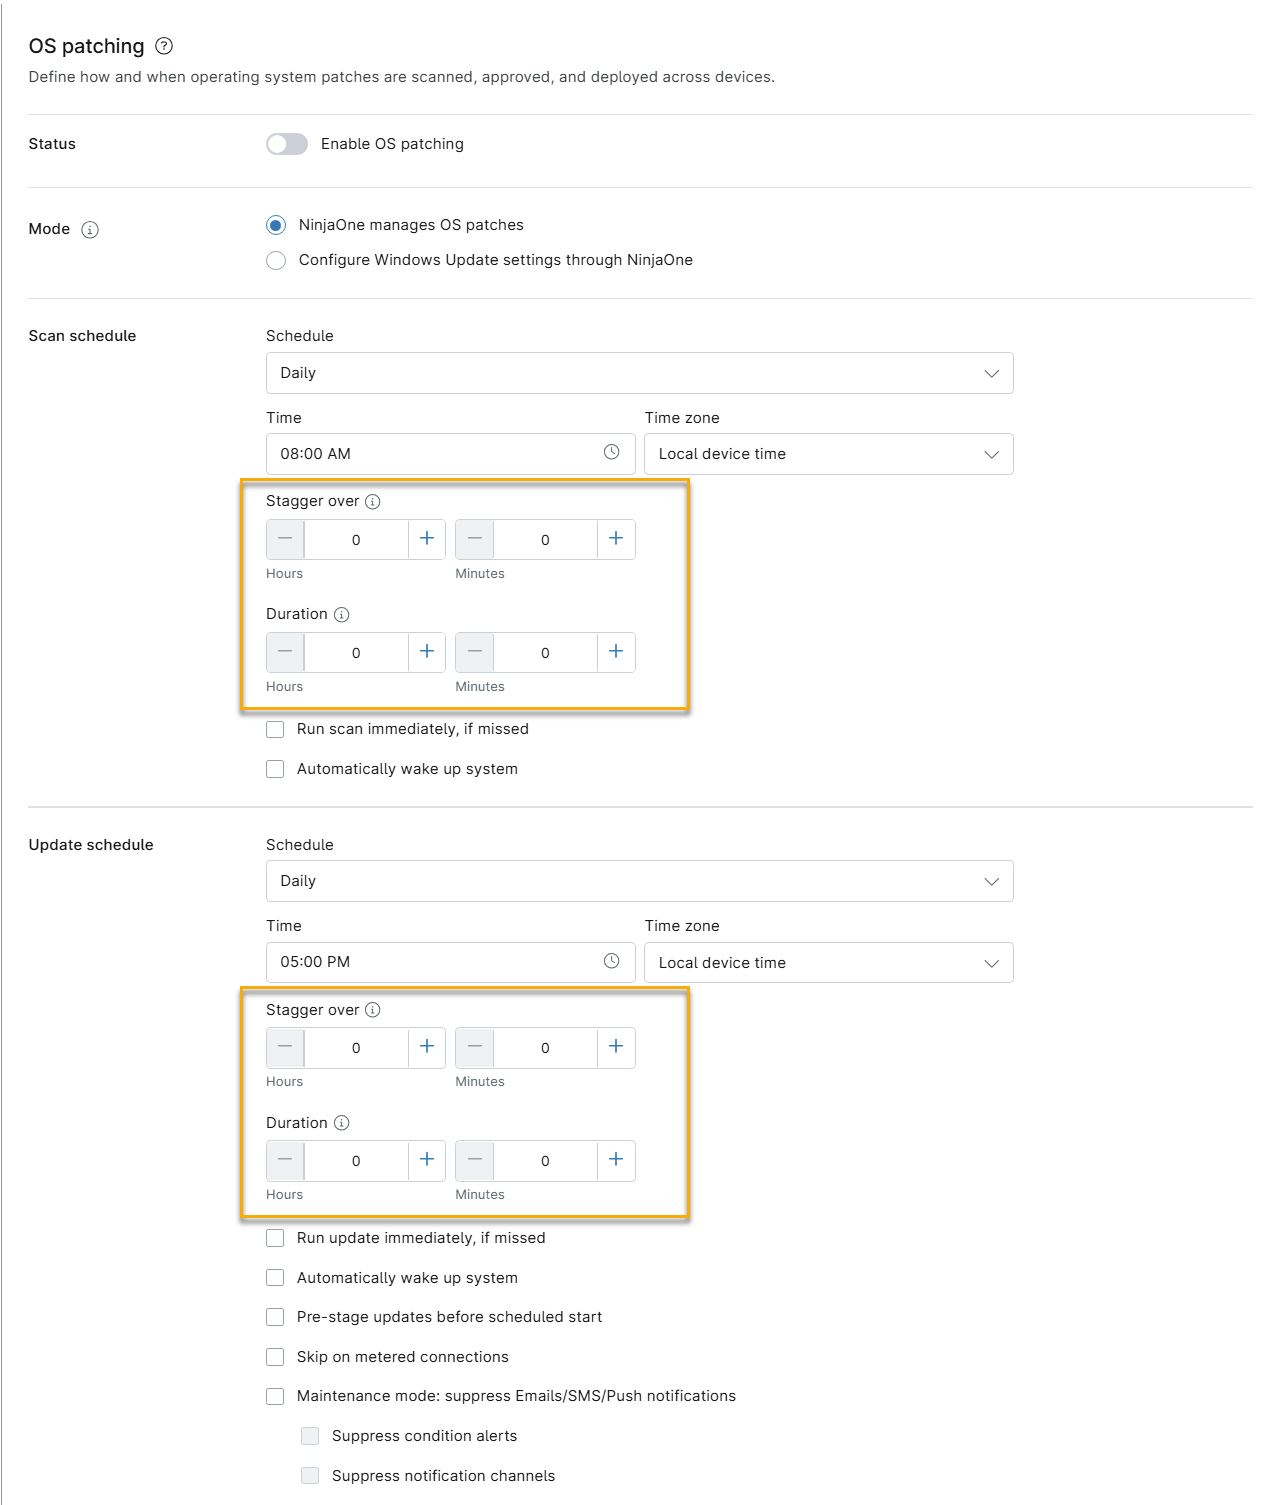Expand the Update schedule Daily dropdown
This screenshot has height=1505, width=1265.
click(x=640, y=881)
